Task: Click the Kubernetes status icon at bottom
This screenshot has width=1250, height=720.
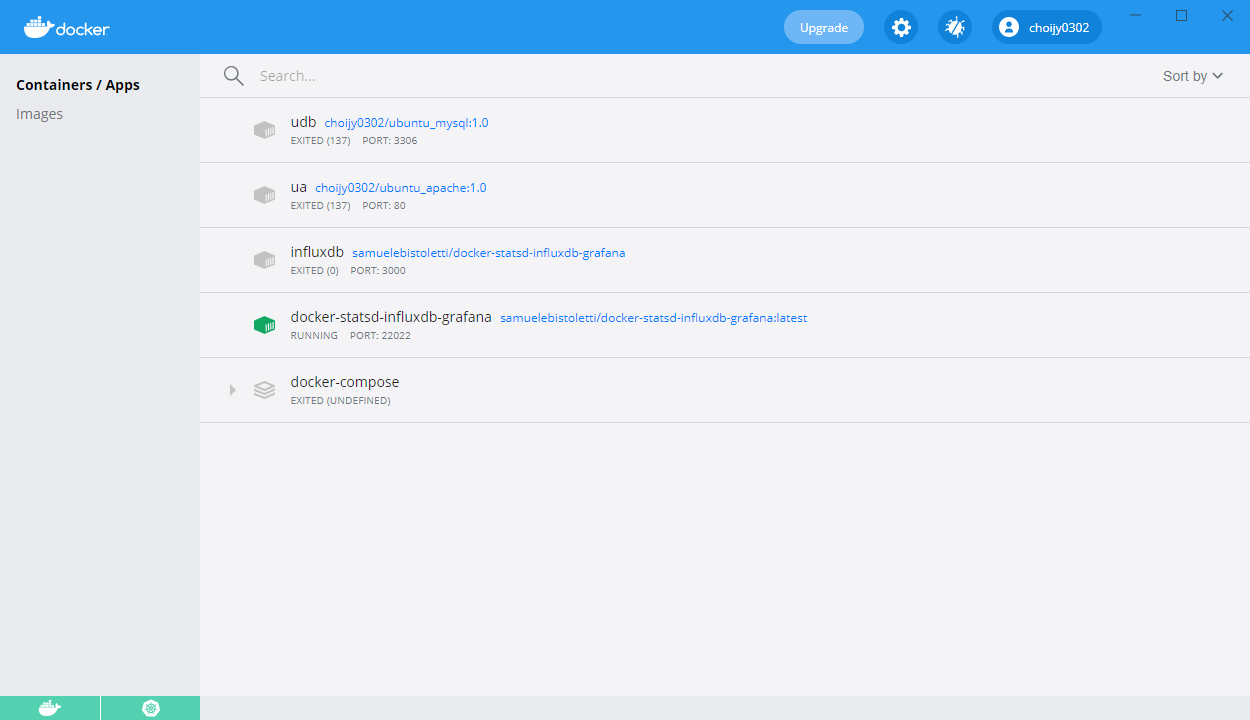Action: pyautogui.click(x=151, y=708)
